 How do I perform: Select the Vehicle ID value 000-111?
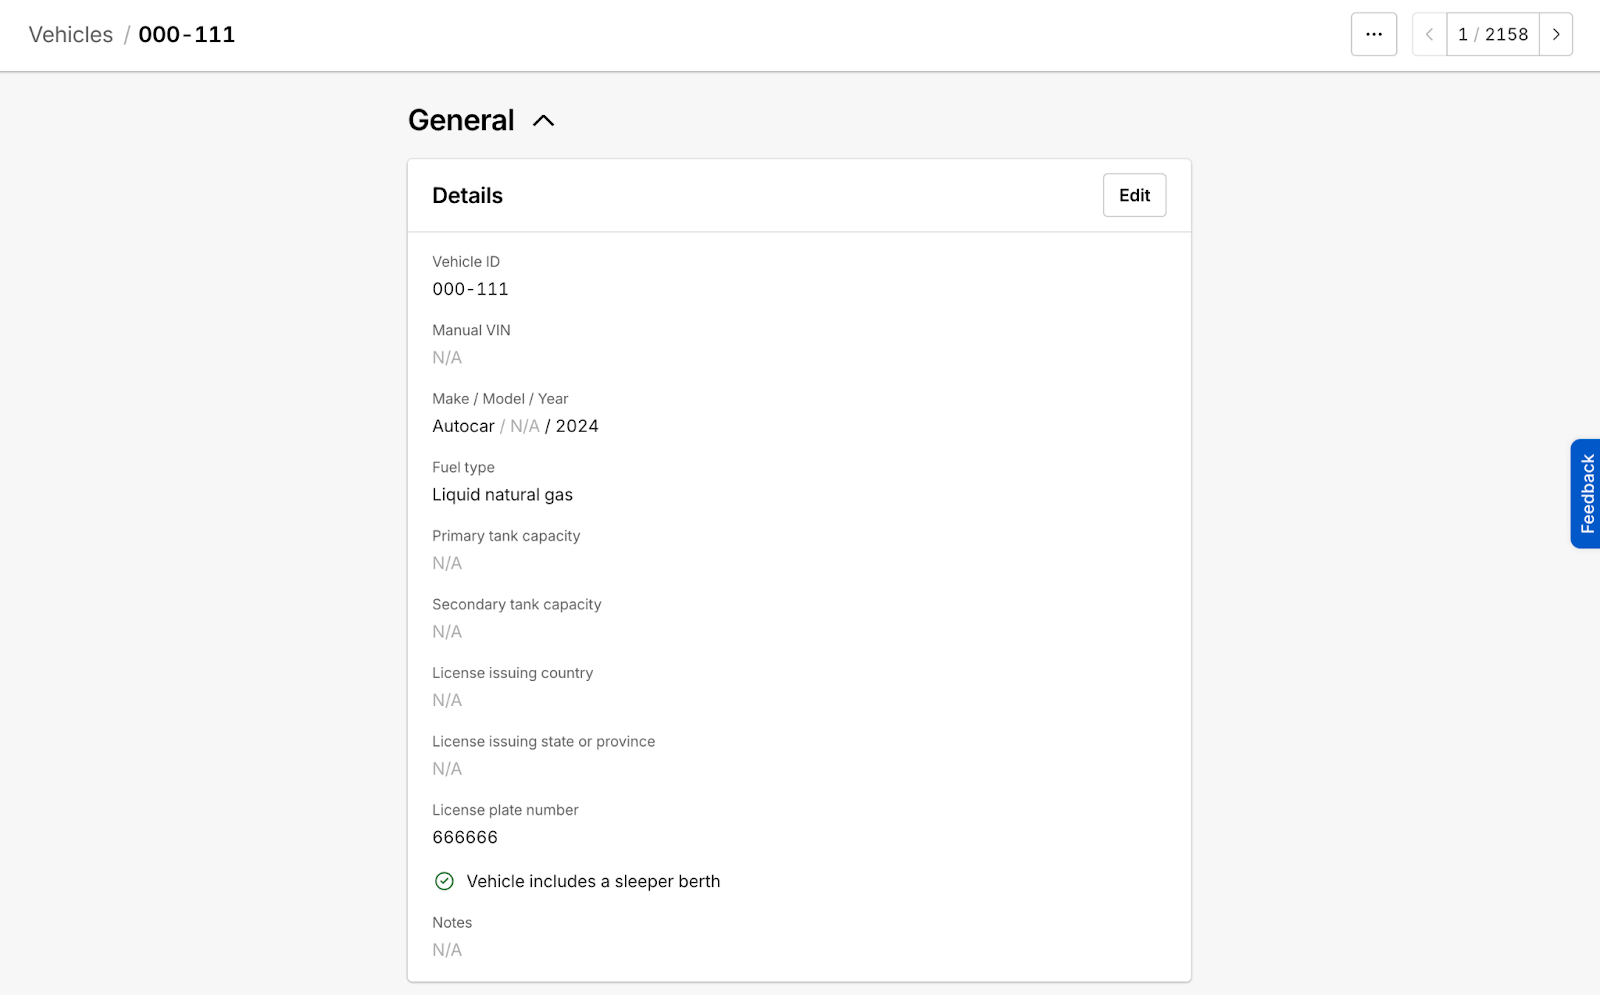tap(470, 289)
